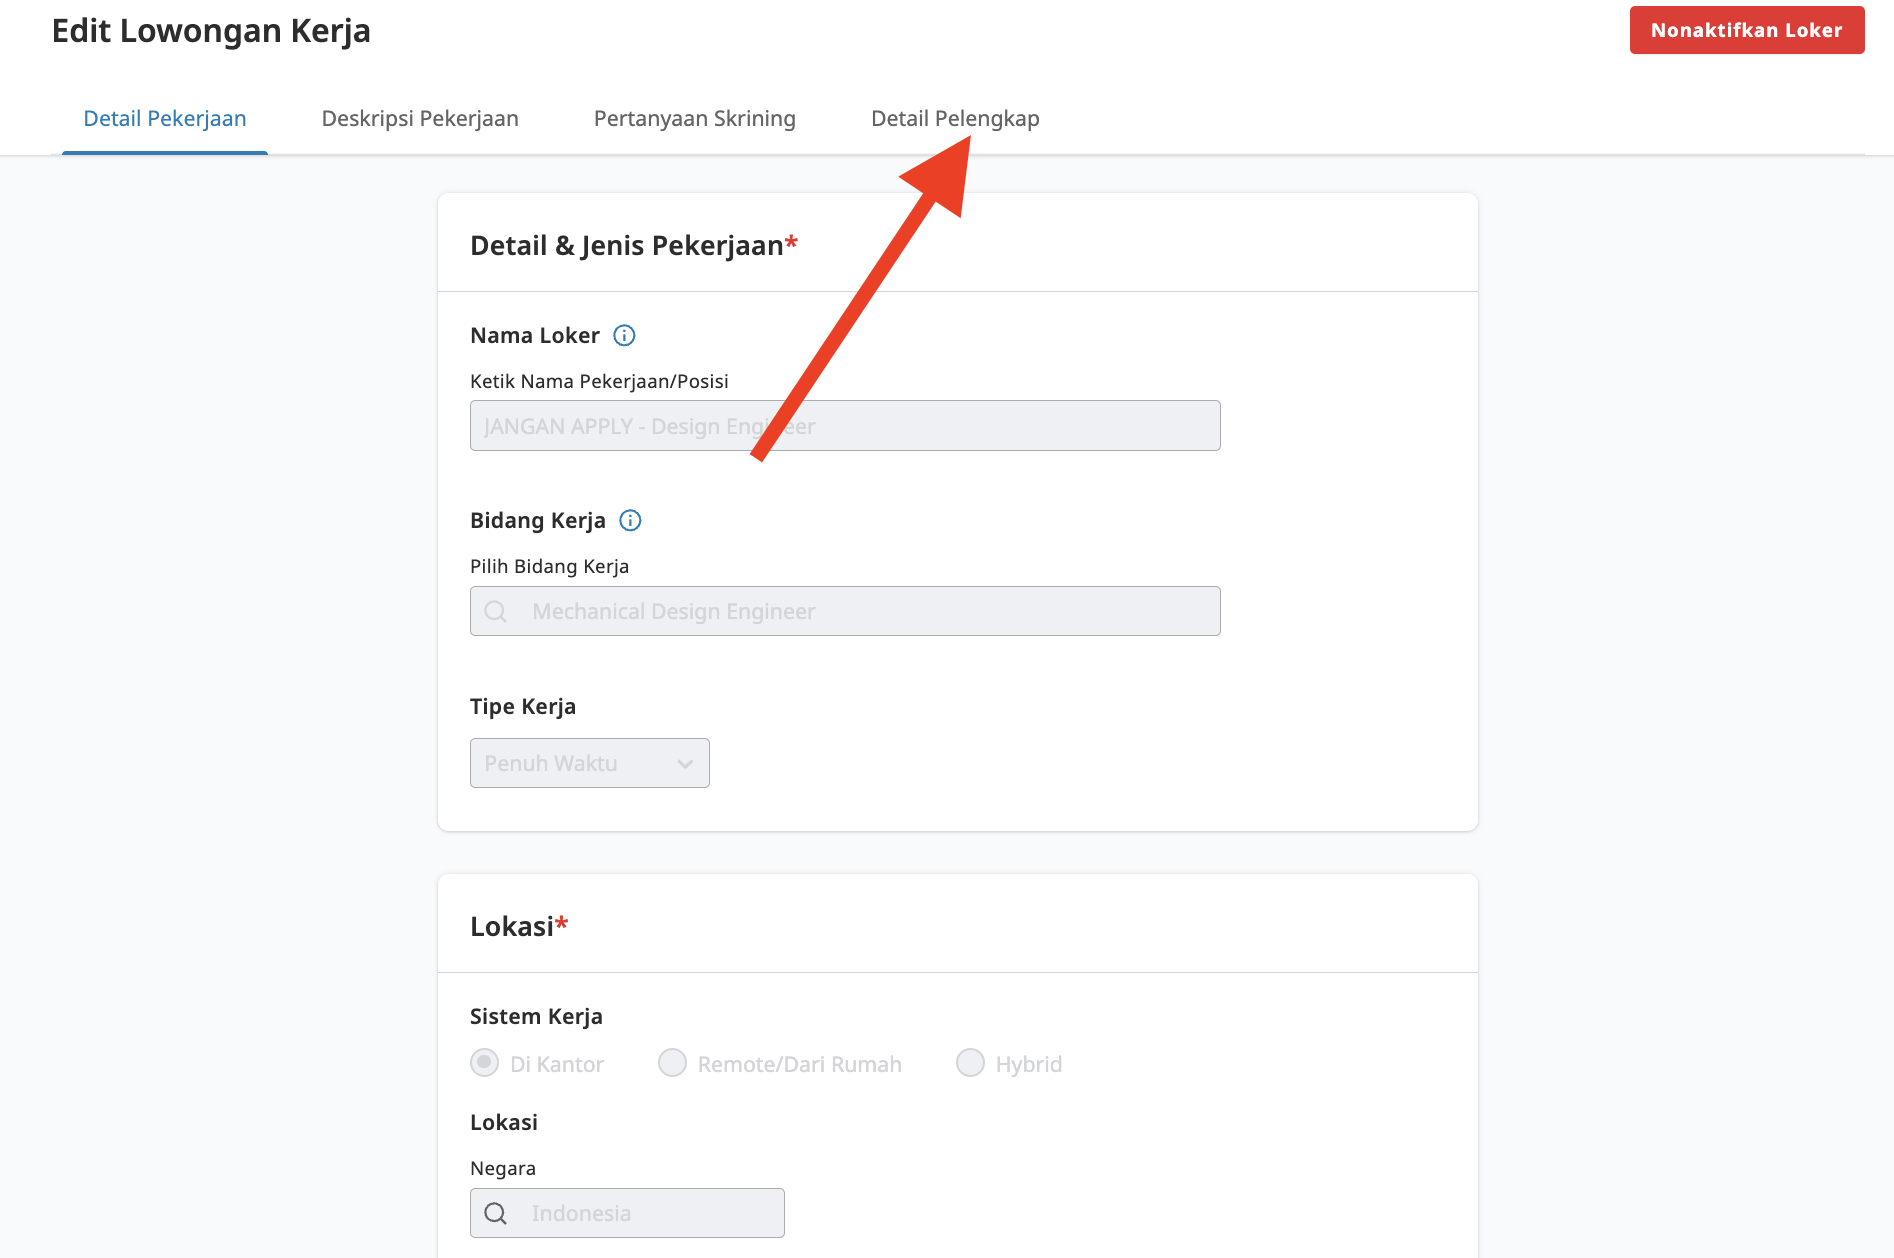
Task: Click the JANGAN APPLY job name field
Action: pos(845,427)
